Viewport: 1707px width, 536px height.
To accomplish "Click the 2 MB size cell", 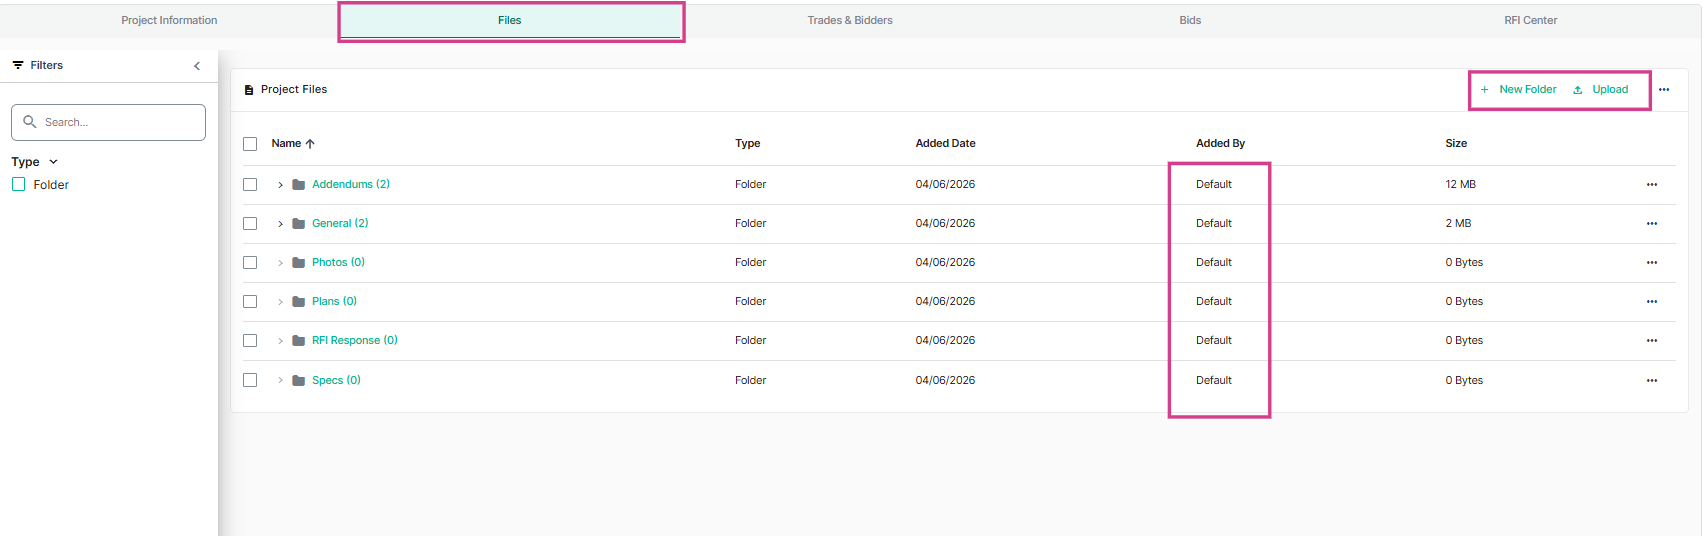I will click(x=1458, y=223).
